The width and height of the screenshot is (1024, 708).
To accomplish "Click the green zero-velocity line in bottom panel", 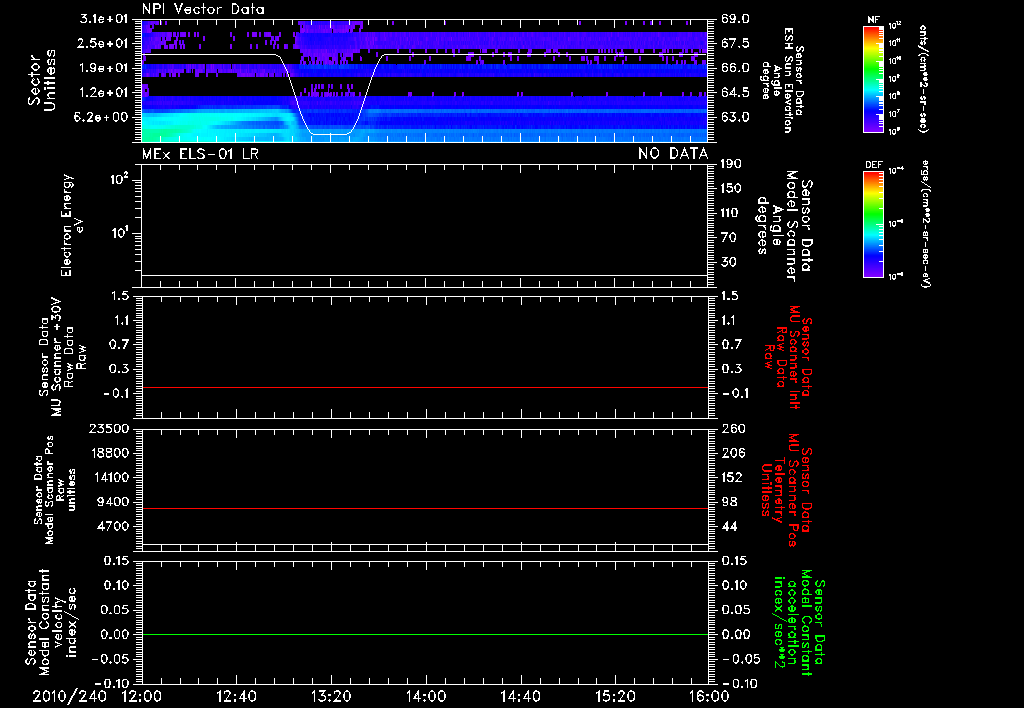I will click(x=424, y=634).
